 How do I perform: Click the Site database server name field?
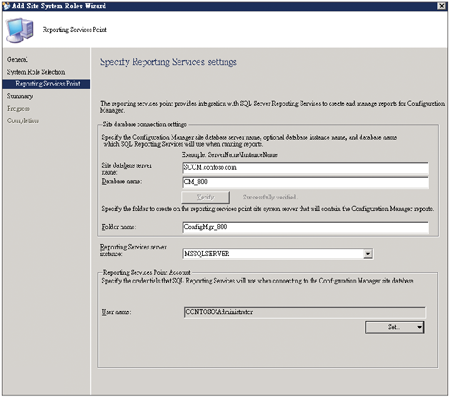pos(305,168)
